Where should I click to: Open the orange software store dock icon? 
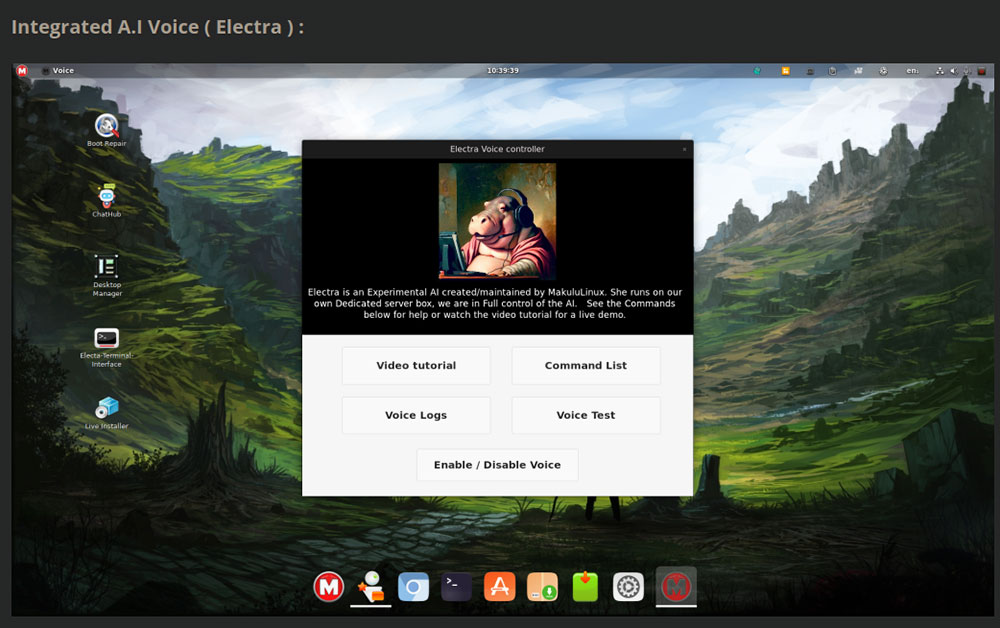499,587
